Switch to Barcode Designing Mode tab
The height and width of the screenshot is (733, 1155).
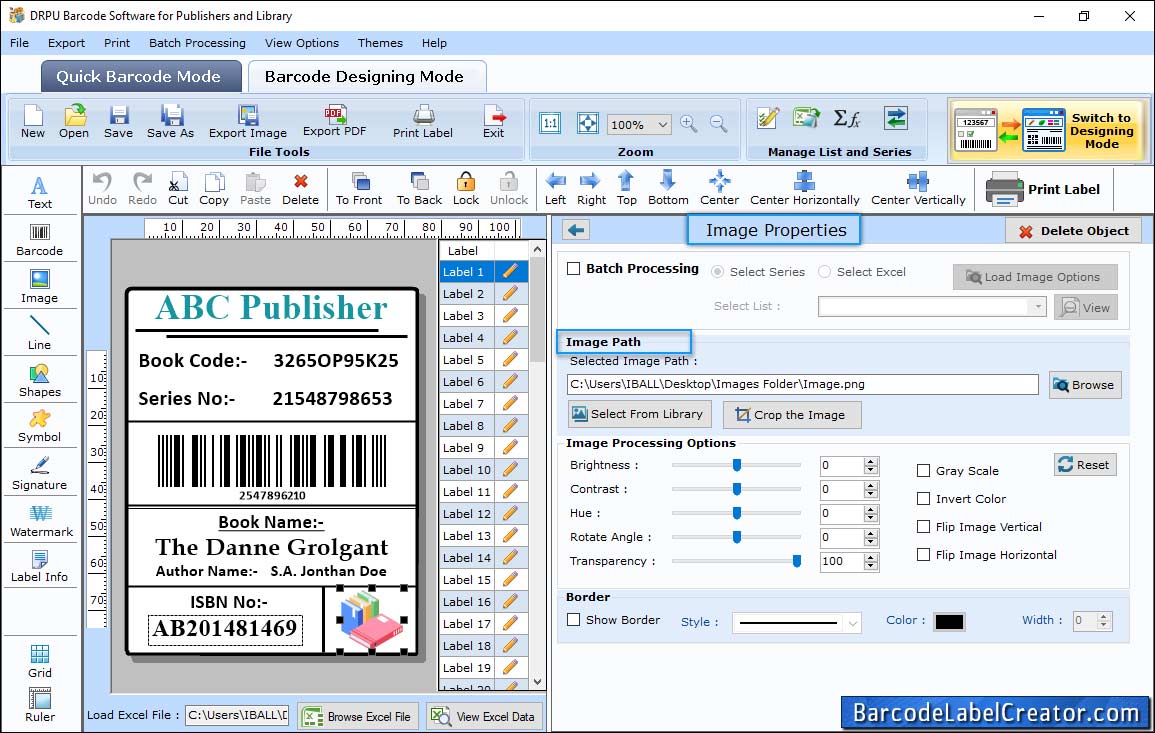pos(366,77)
